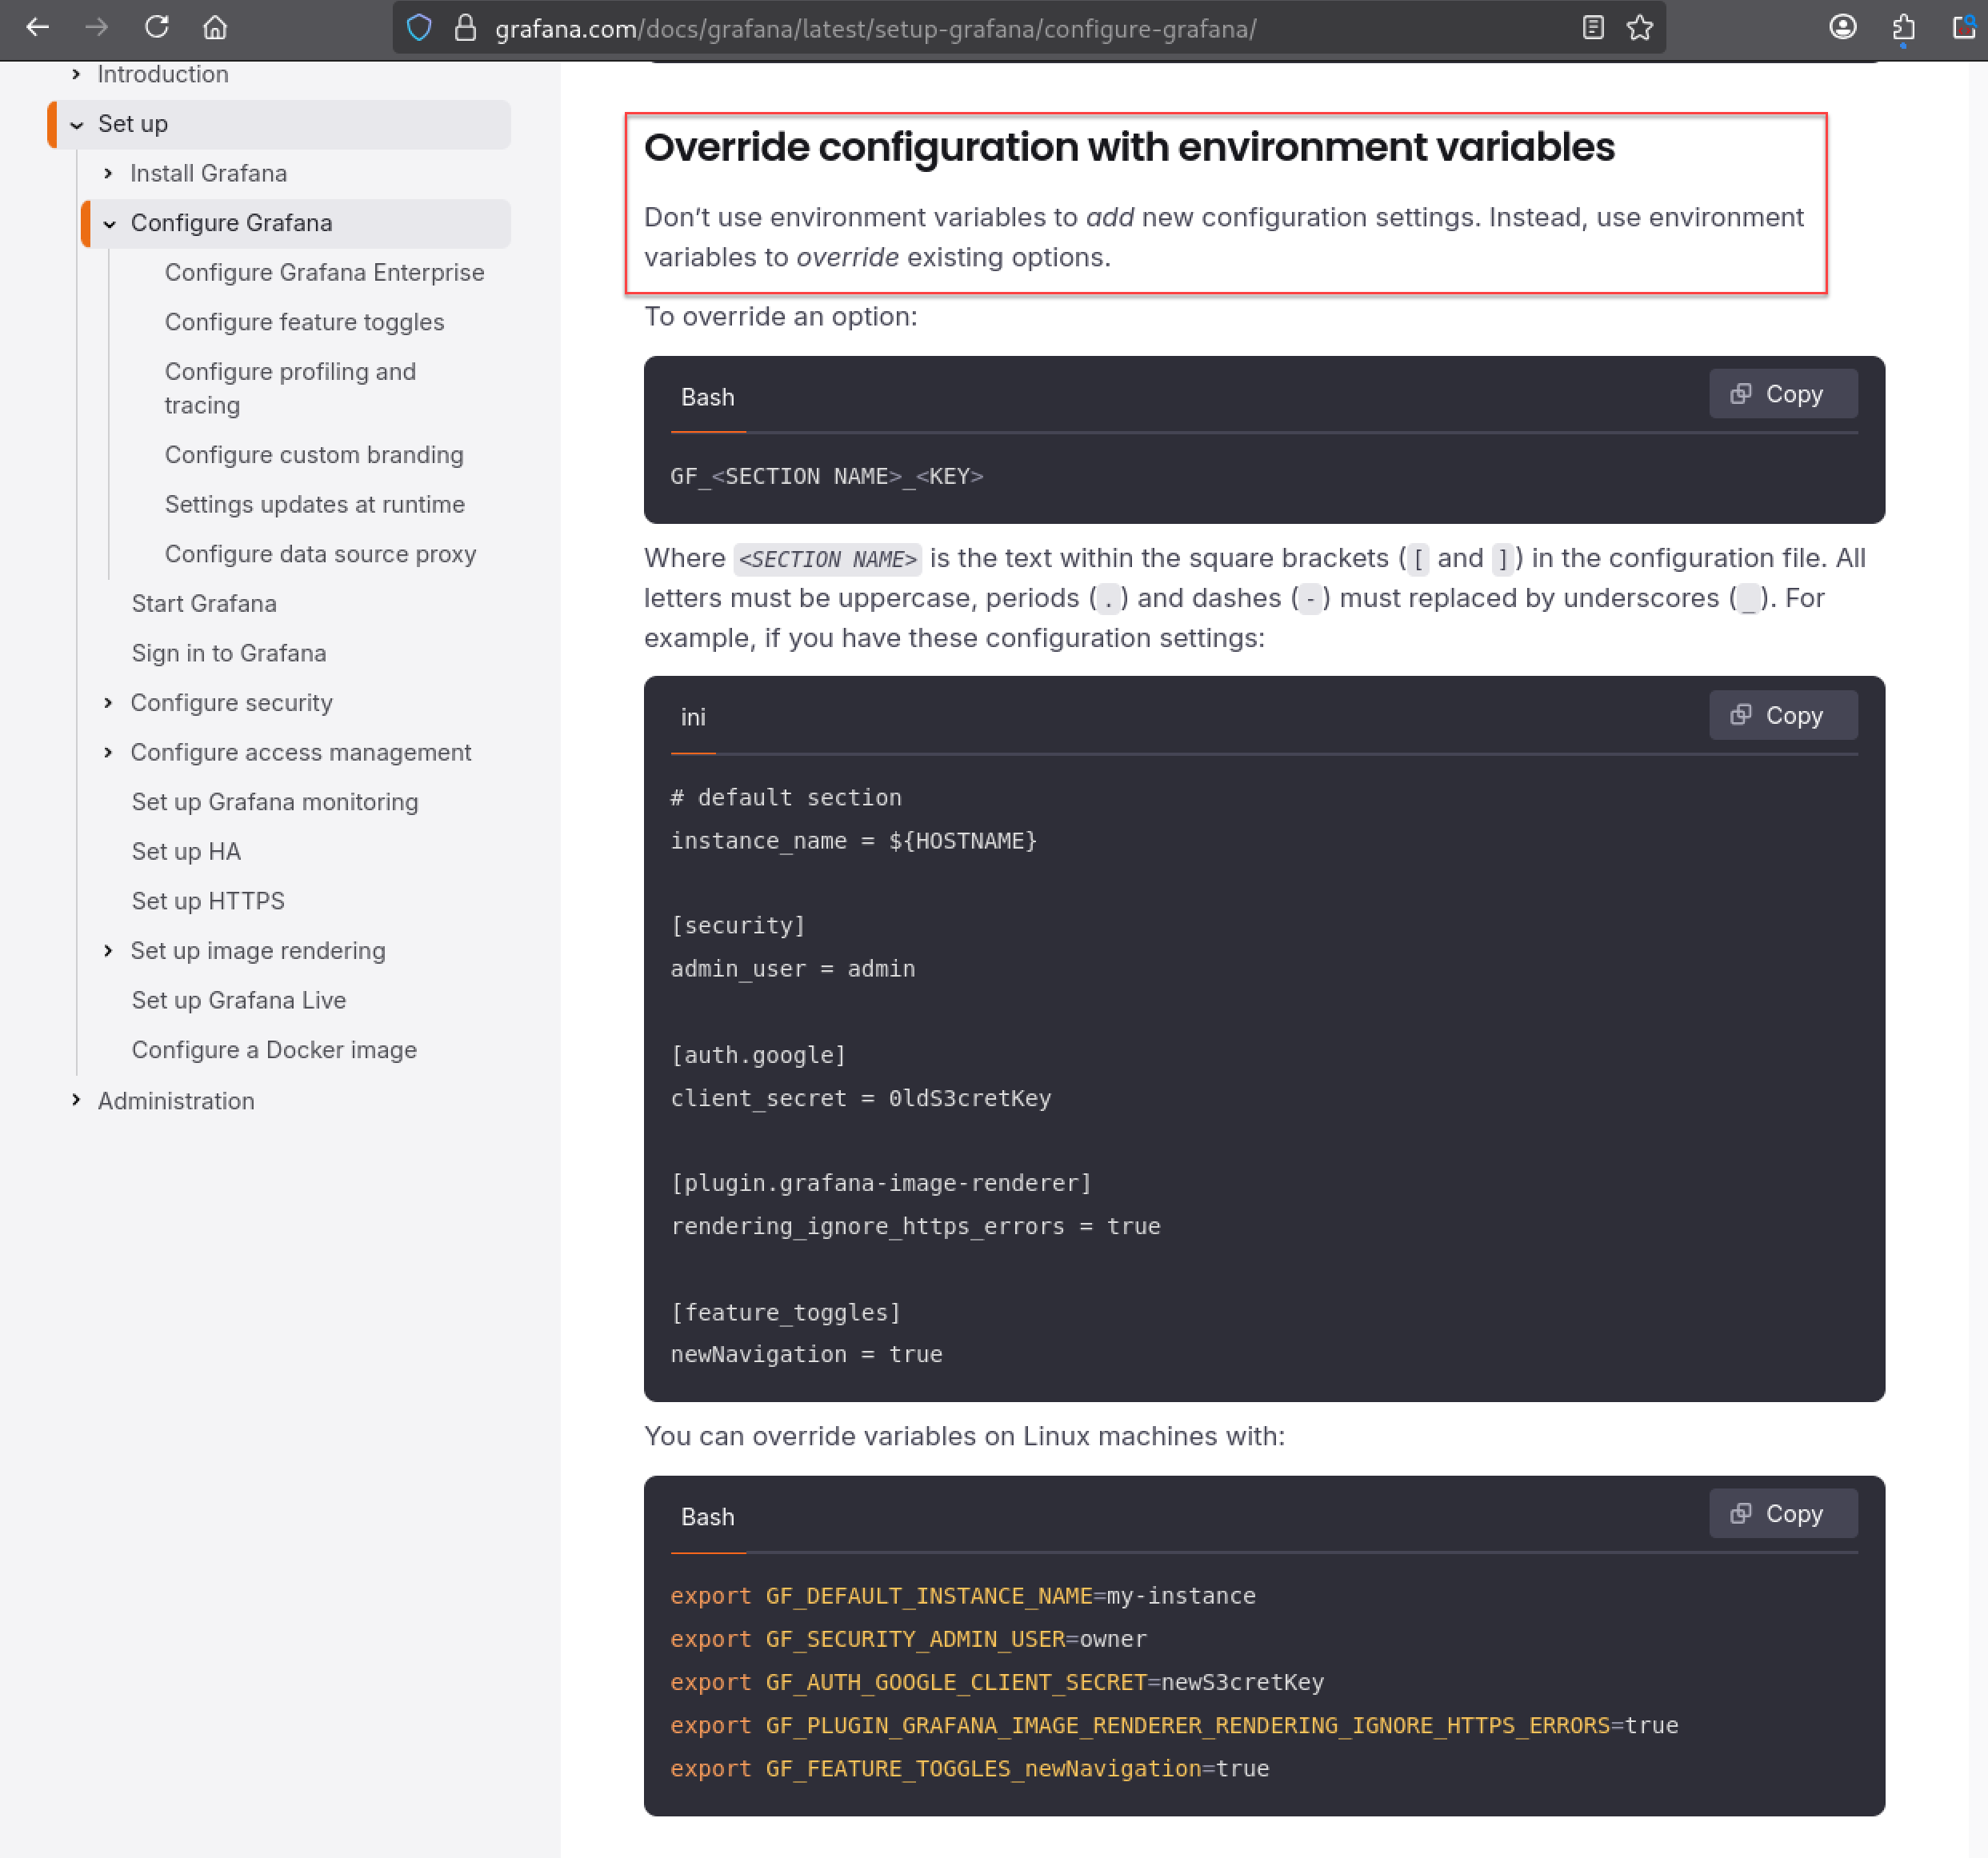Click the [auth.google] line in ini block
Viewport: 1988px width, 1858px height.
(758, 1055)
